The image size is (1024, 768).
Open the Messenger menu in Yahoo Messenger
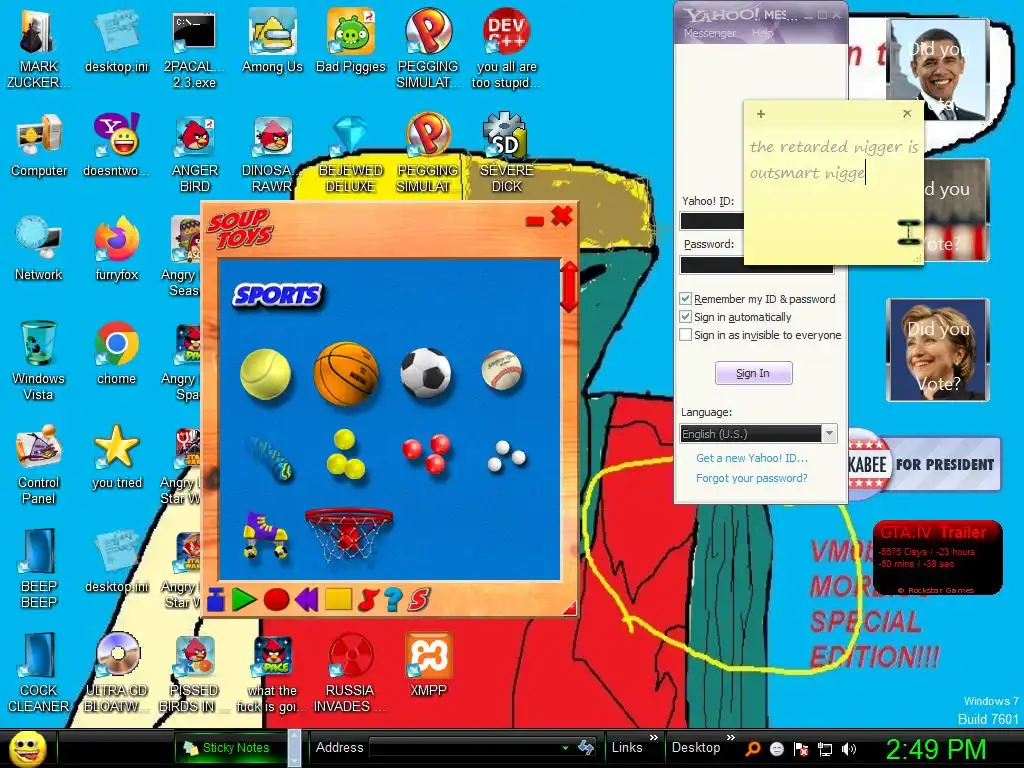click(709, 33)
